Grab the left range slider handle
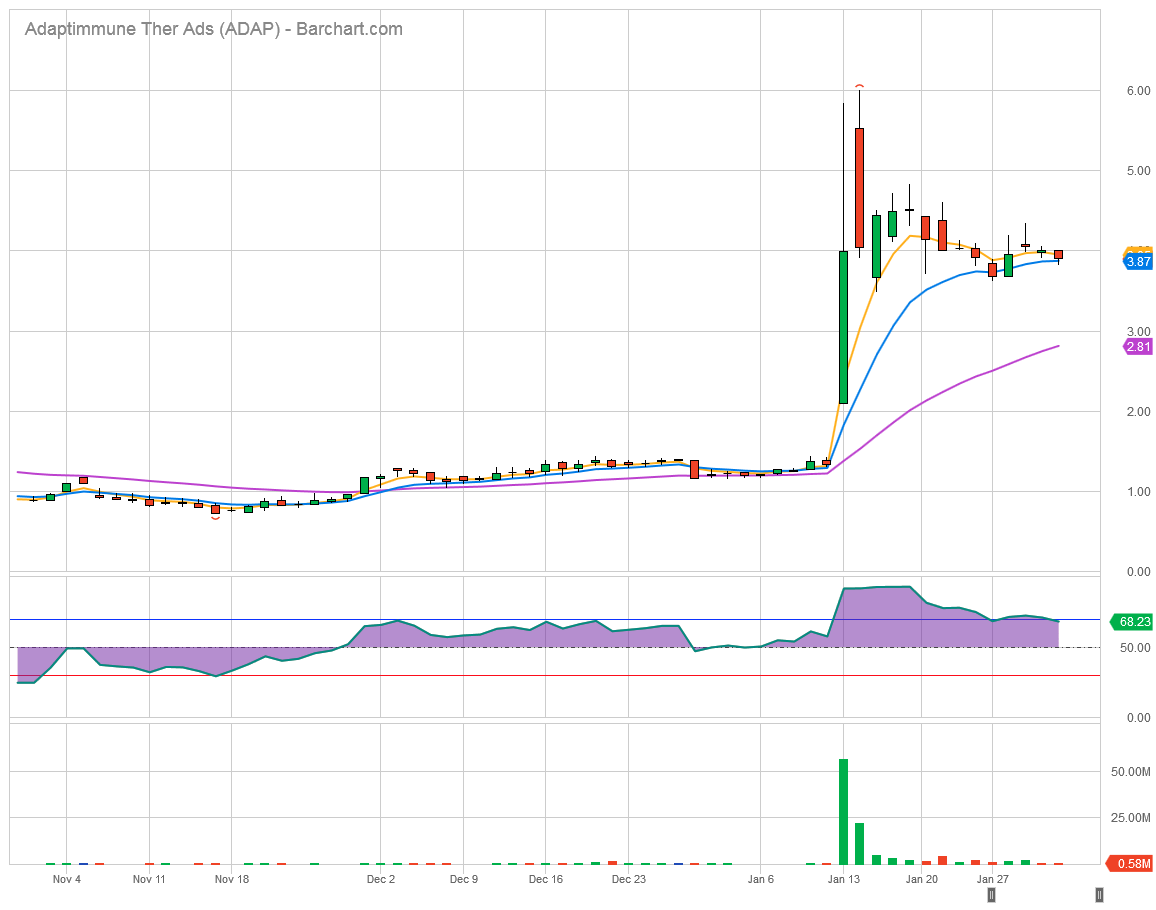This screenshot has height=910, width=1156. tap(991, 895)
